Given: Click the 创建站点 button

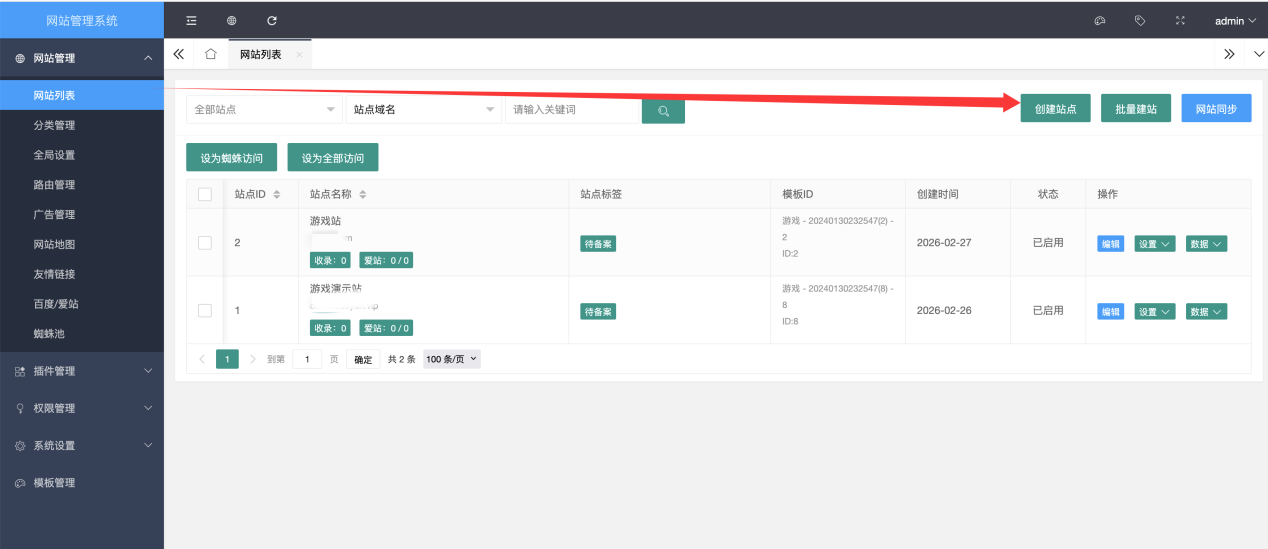Looking at the screenshot, I should [x=1055, y=109].
